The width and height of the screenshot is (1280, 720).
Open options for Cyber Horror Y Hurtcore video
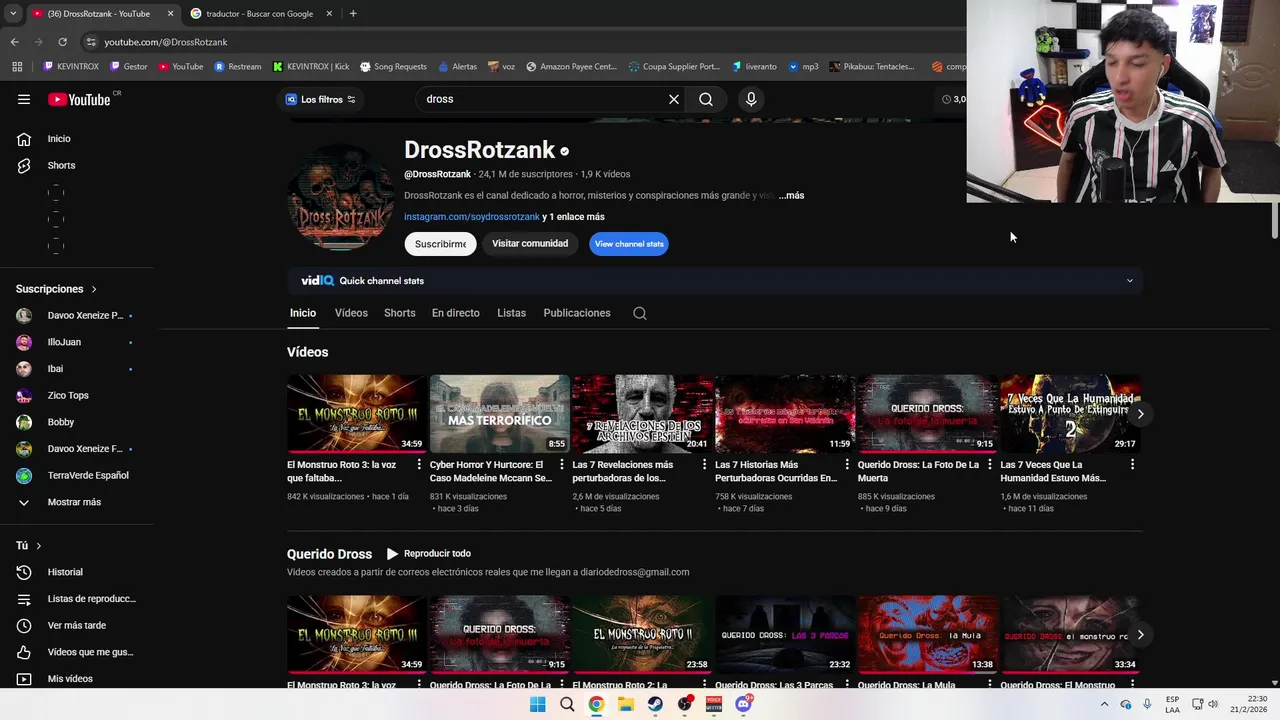click(x=562, y=465)
